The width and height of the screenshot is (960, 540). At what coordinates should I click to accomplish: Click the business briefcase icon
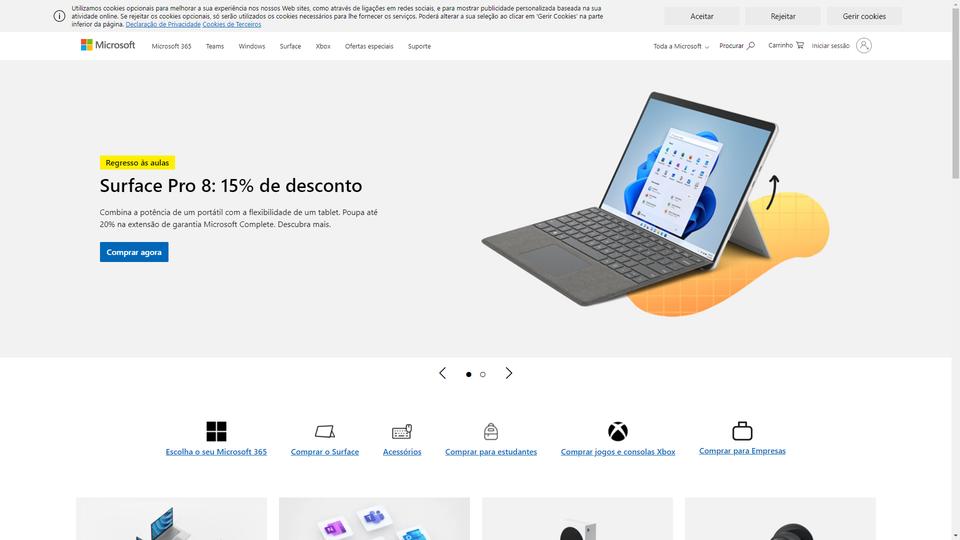coord(742,430)
